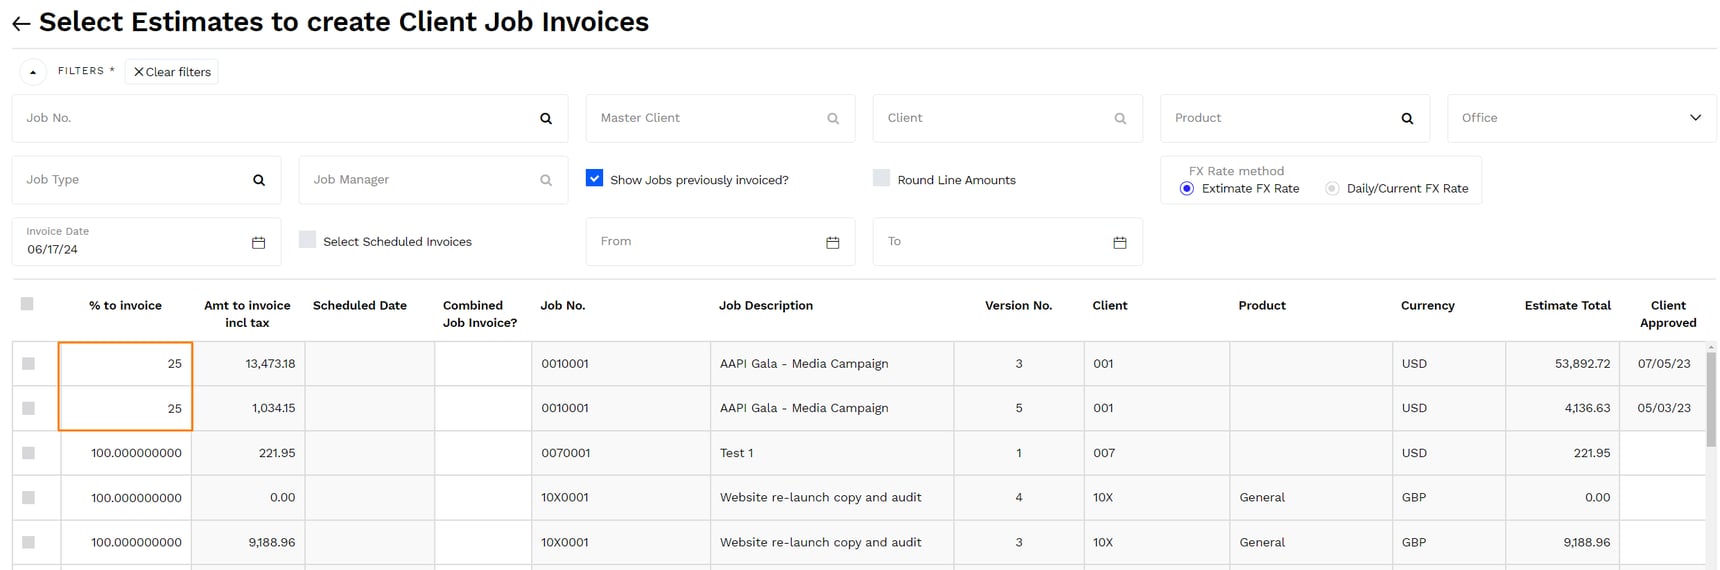The image size is (1720, 570).
Task: Check the row with amount 1,034.15
Action: 28,408
